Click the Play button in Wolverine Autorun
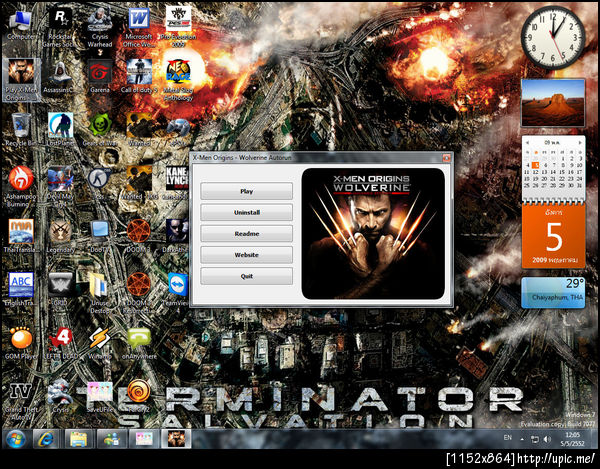Image resolution: width=600 pixels, height=469 pixels. click(246, 191)
